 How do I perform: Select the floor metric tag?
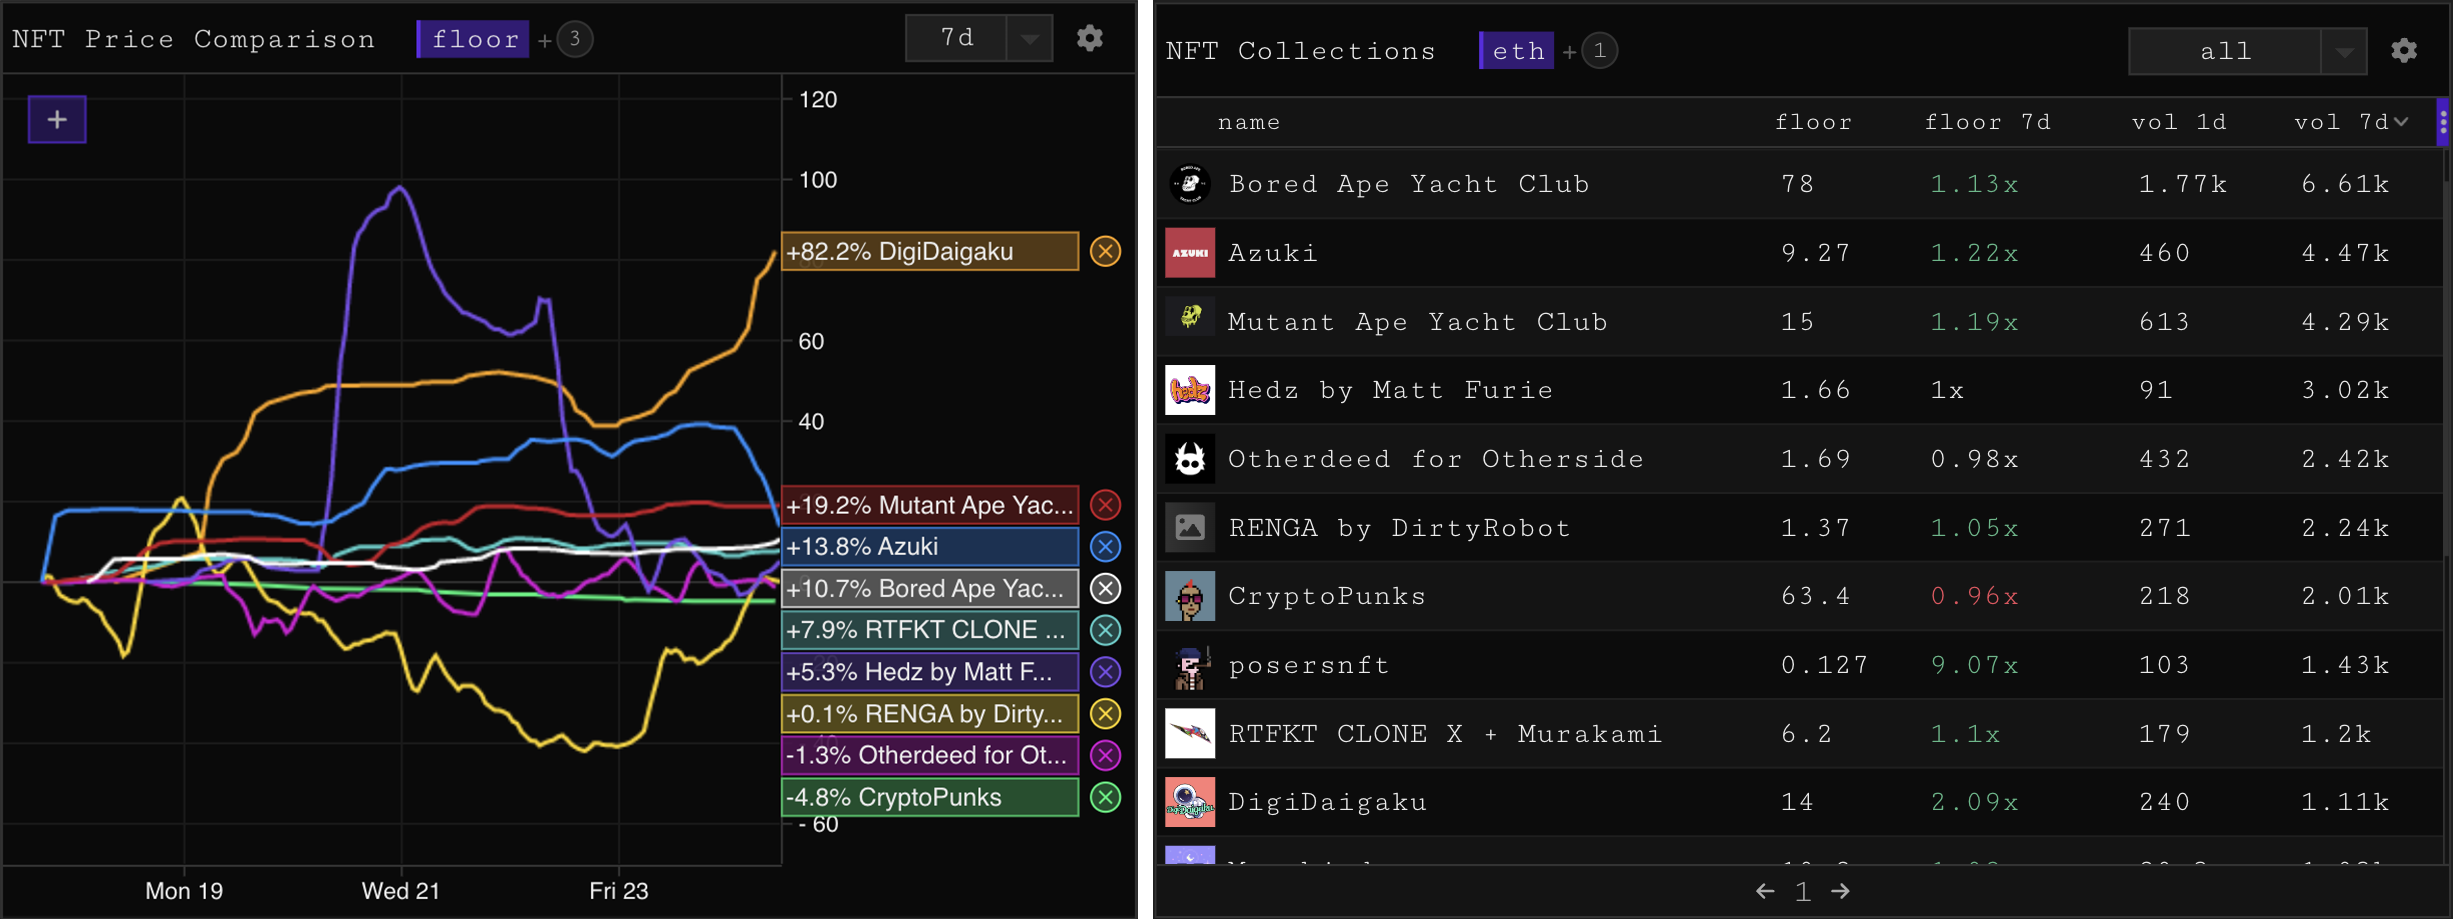click(x=473, y=39)
